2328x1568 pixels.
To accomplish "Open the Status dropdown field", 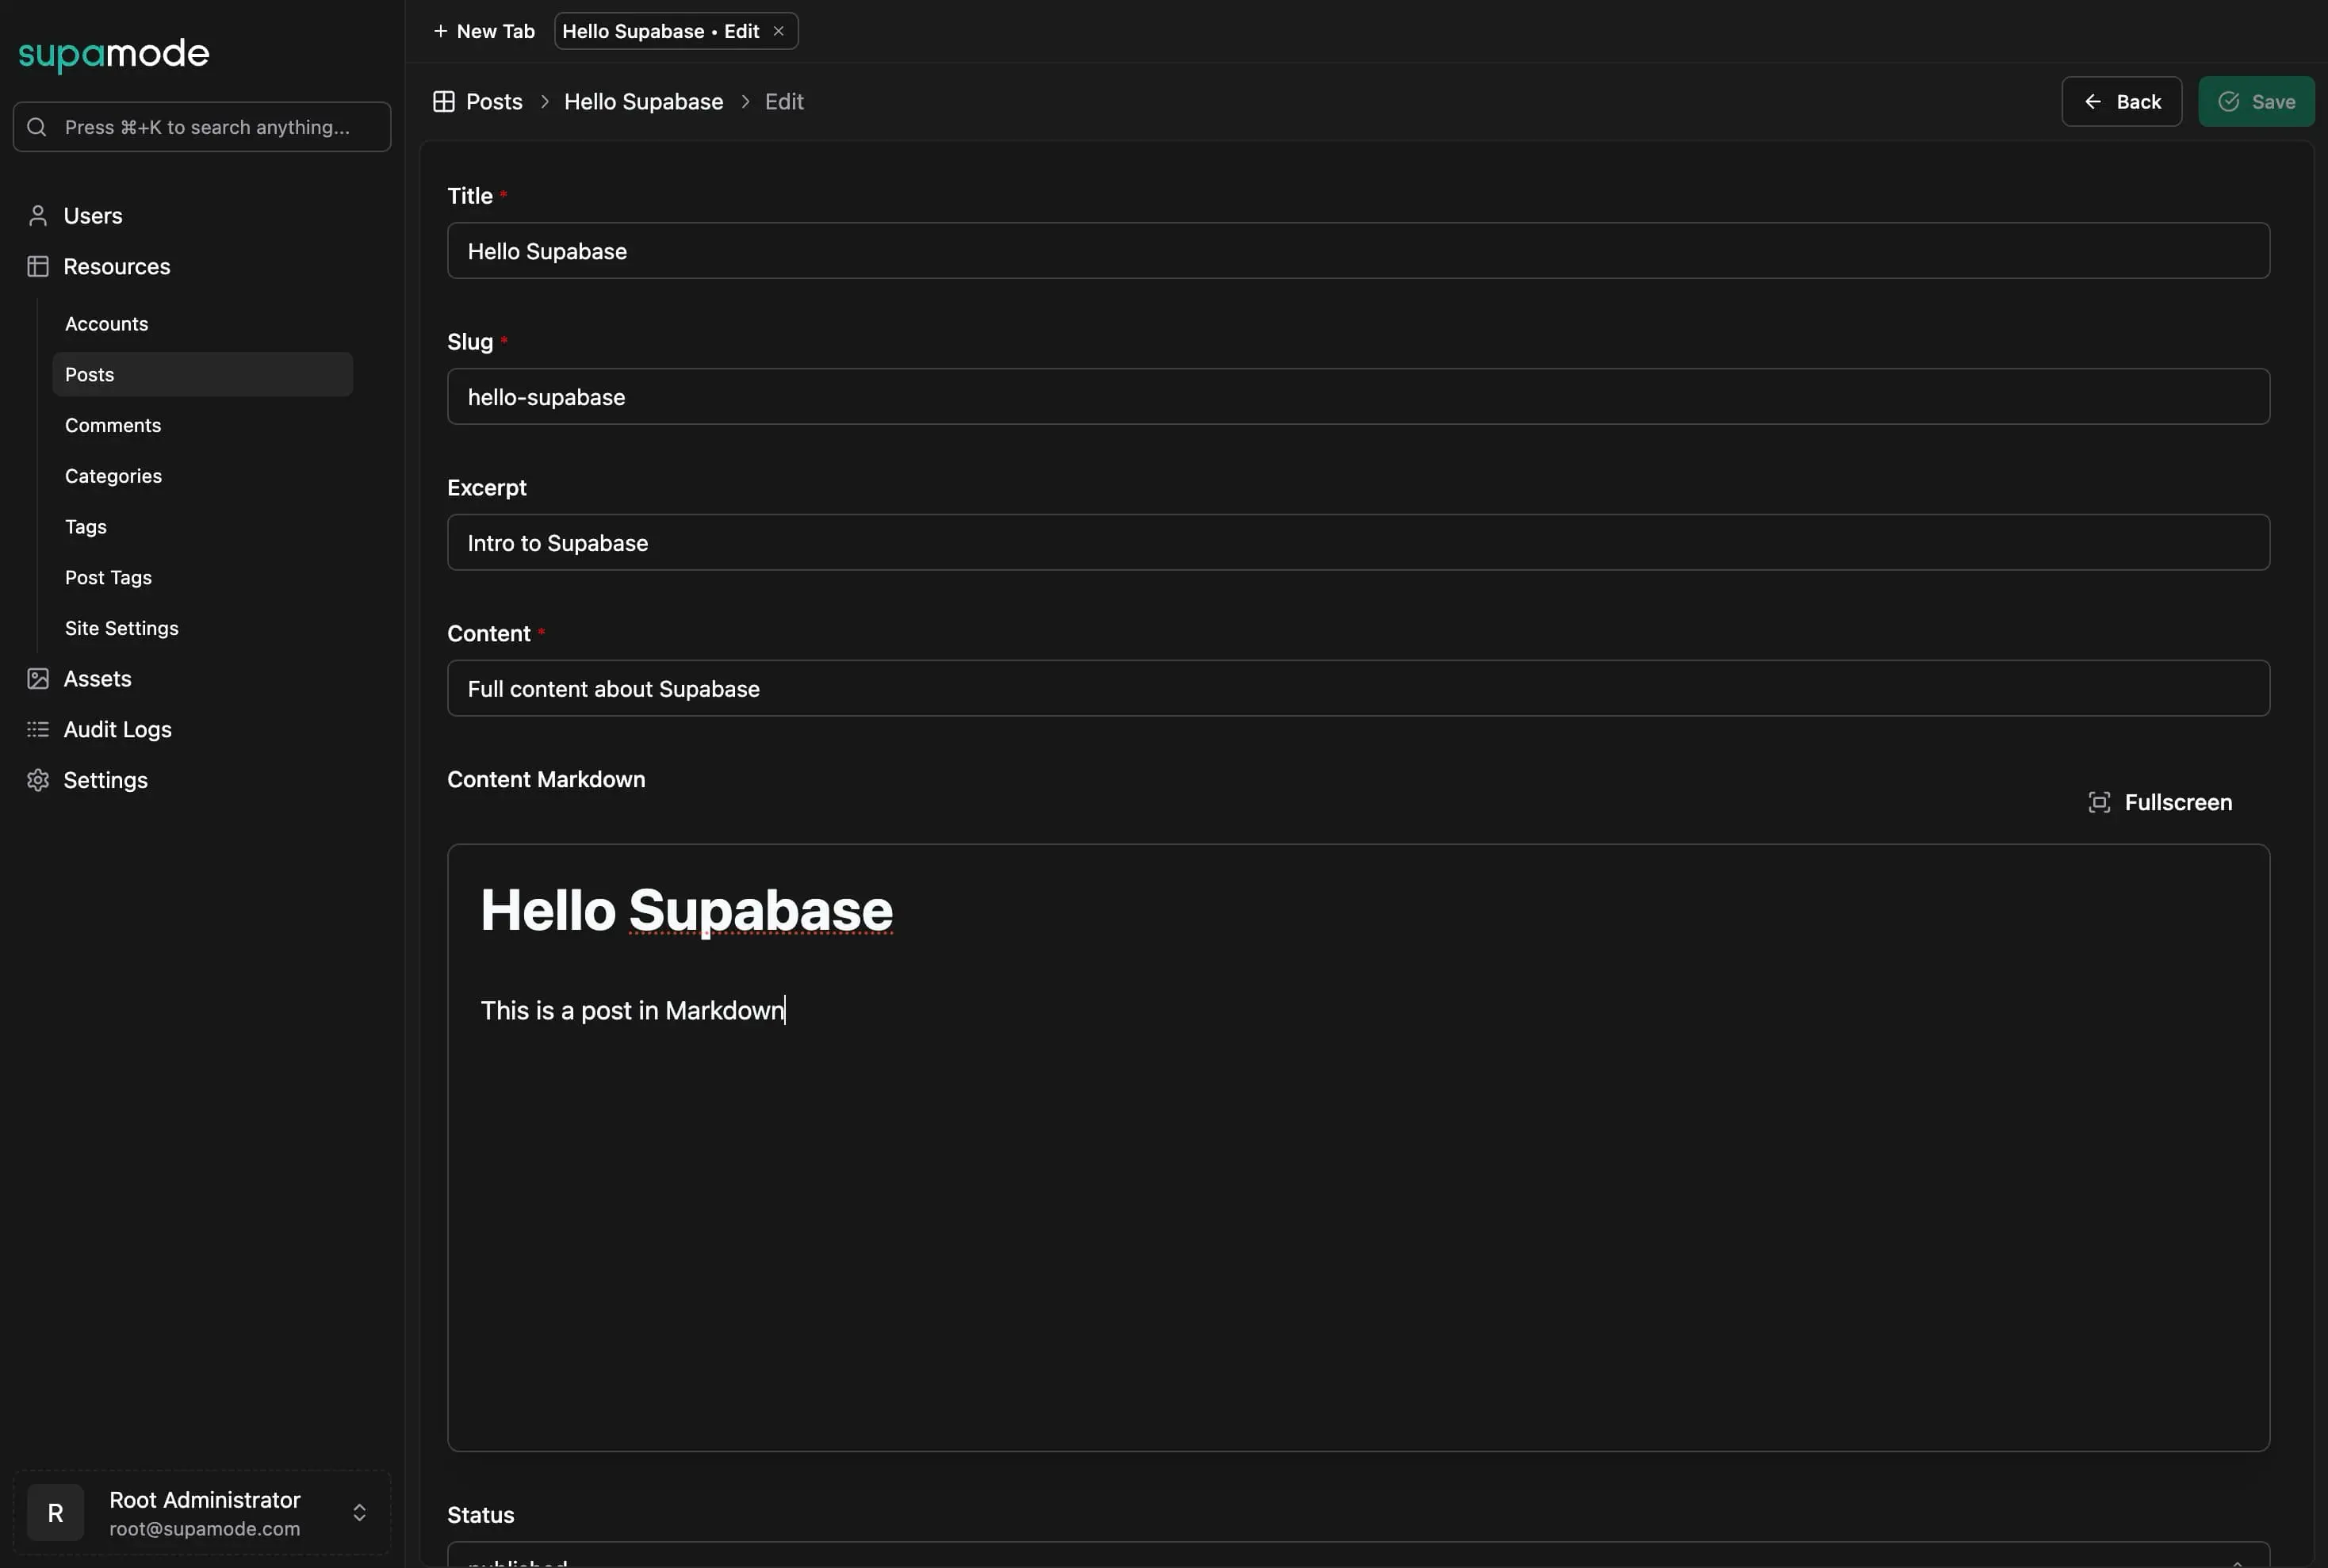I will coord(1358,1558).
